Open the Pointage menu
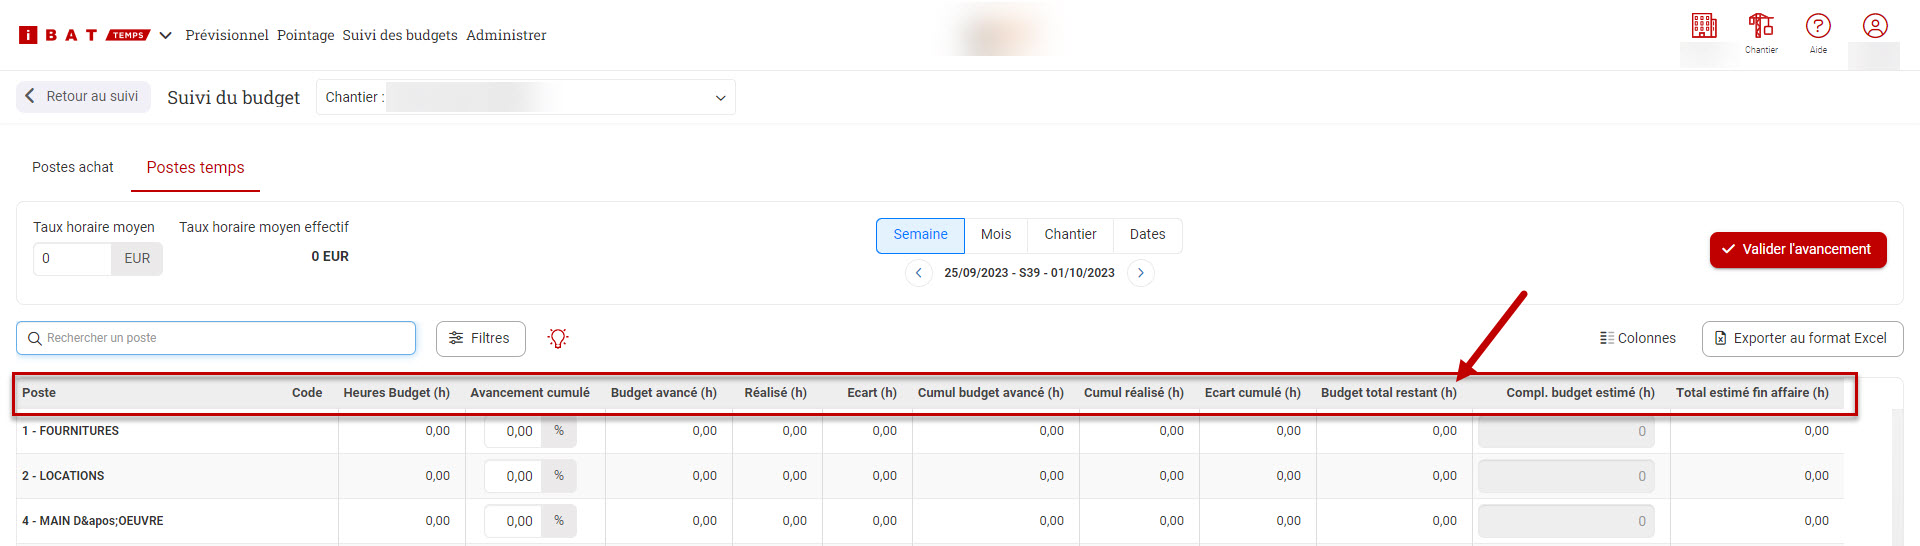Viewport: 1920px width, 546px height. click(306, 35)
